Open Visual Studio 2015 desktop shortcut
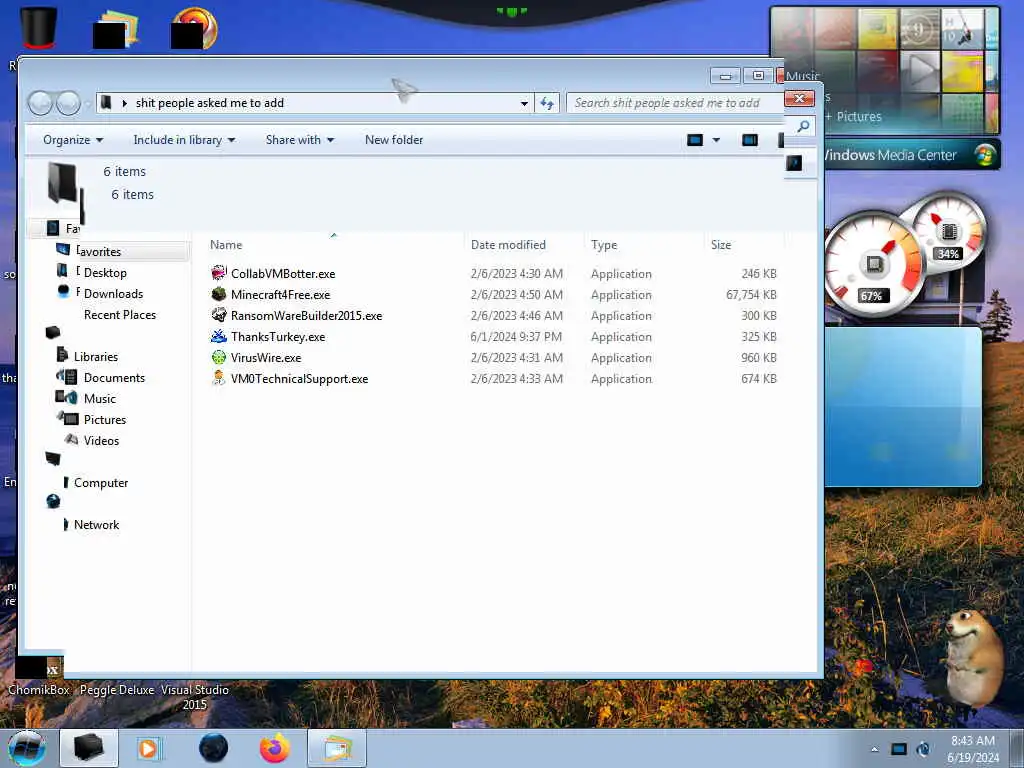Screen dimensions: 1024x768 tap(195, 697)
